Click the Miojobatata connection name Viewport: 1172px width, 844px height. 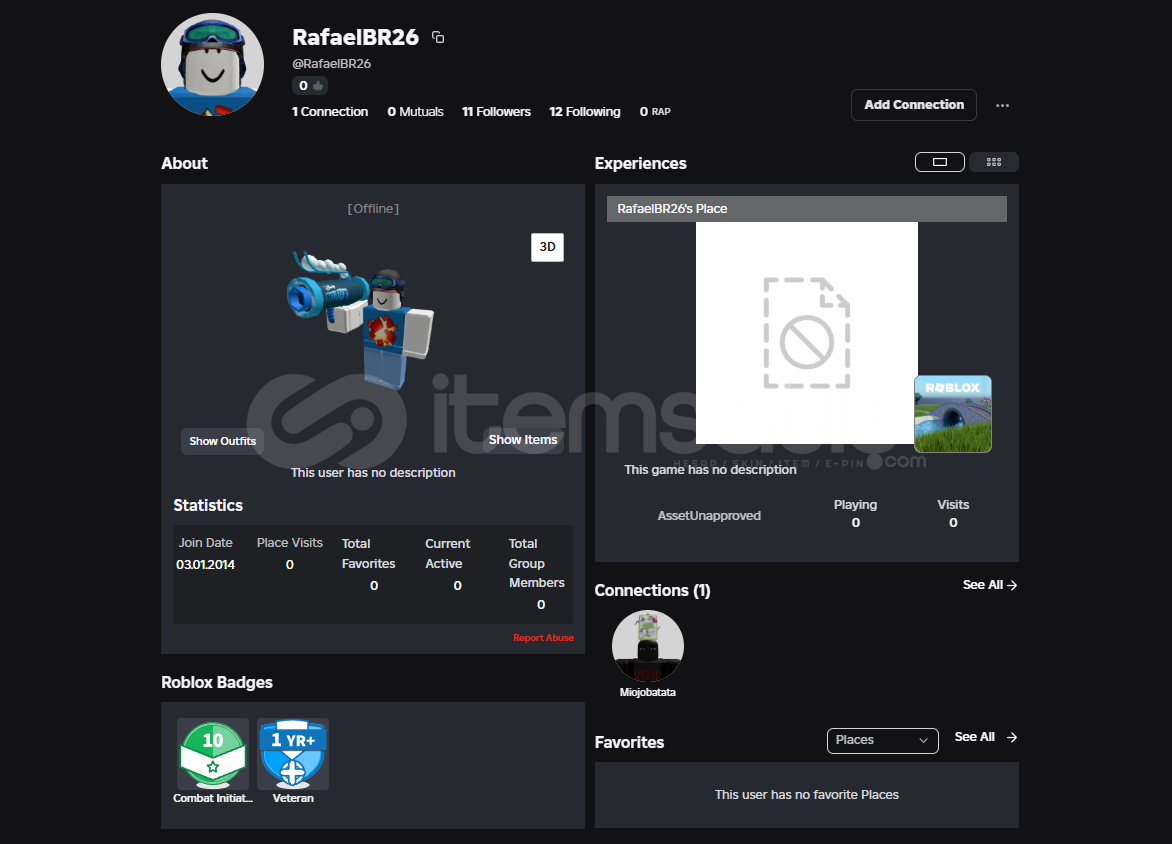pos(647,693)
